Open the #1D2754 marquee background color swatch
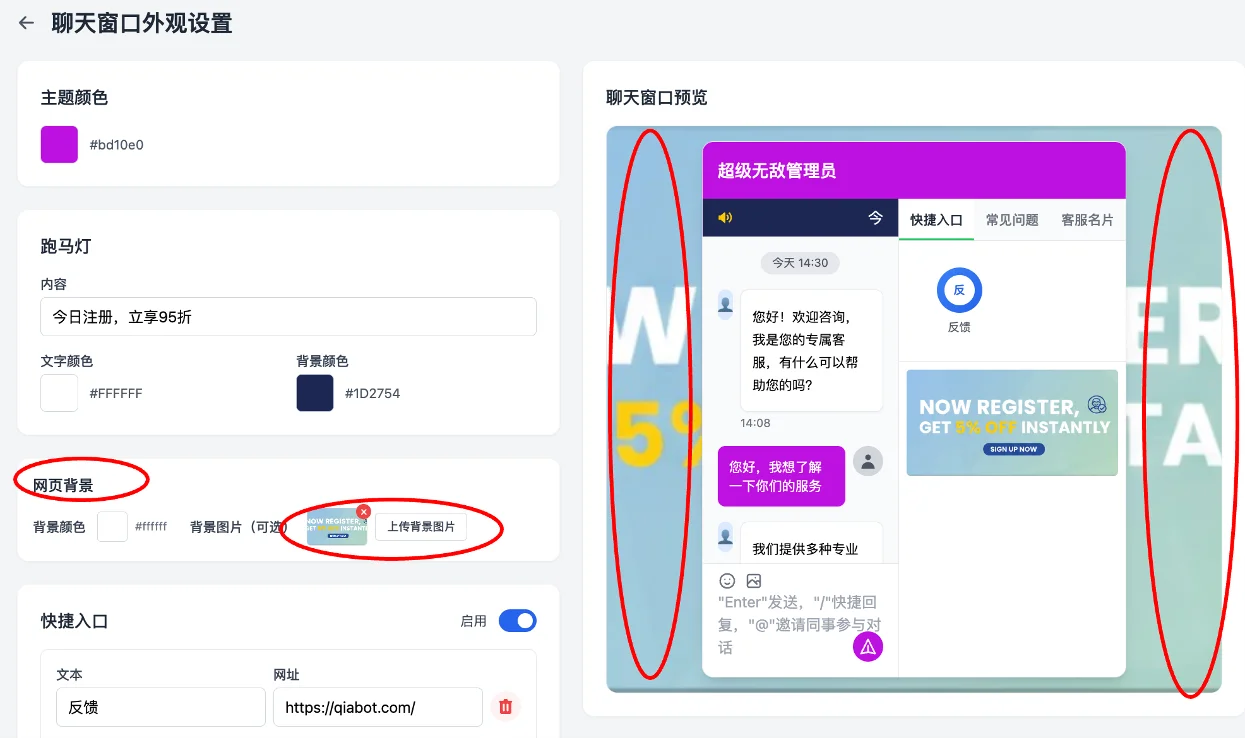 314,392
